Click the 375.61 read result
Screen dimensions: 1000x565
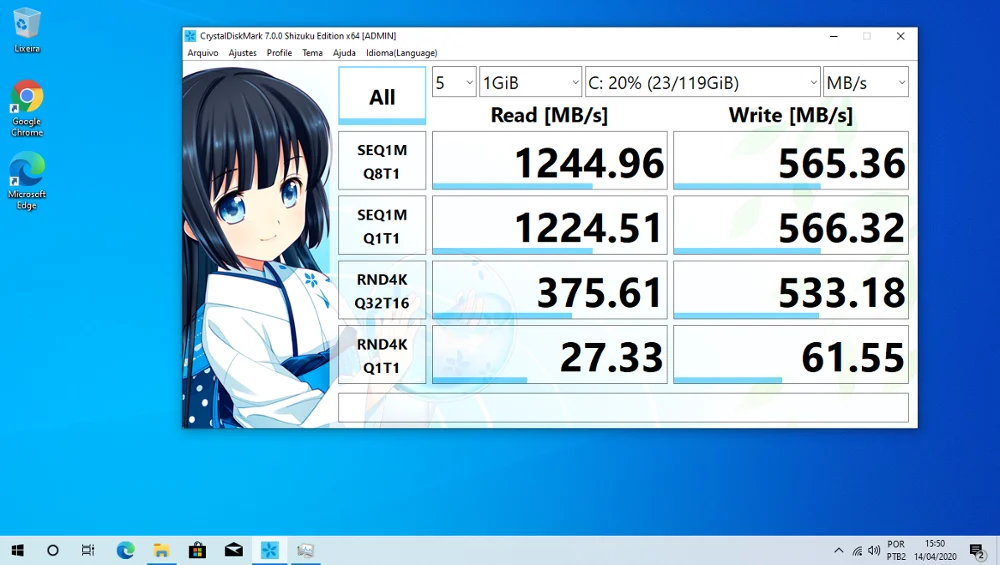tap(550, 290)
